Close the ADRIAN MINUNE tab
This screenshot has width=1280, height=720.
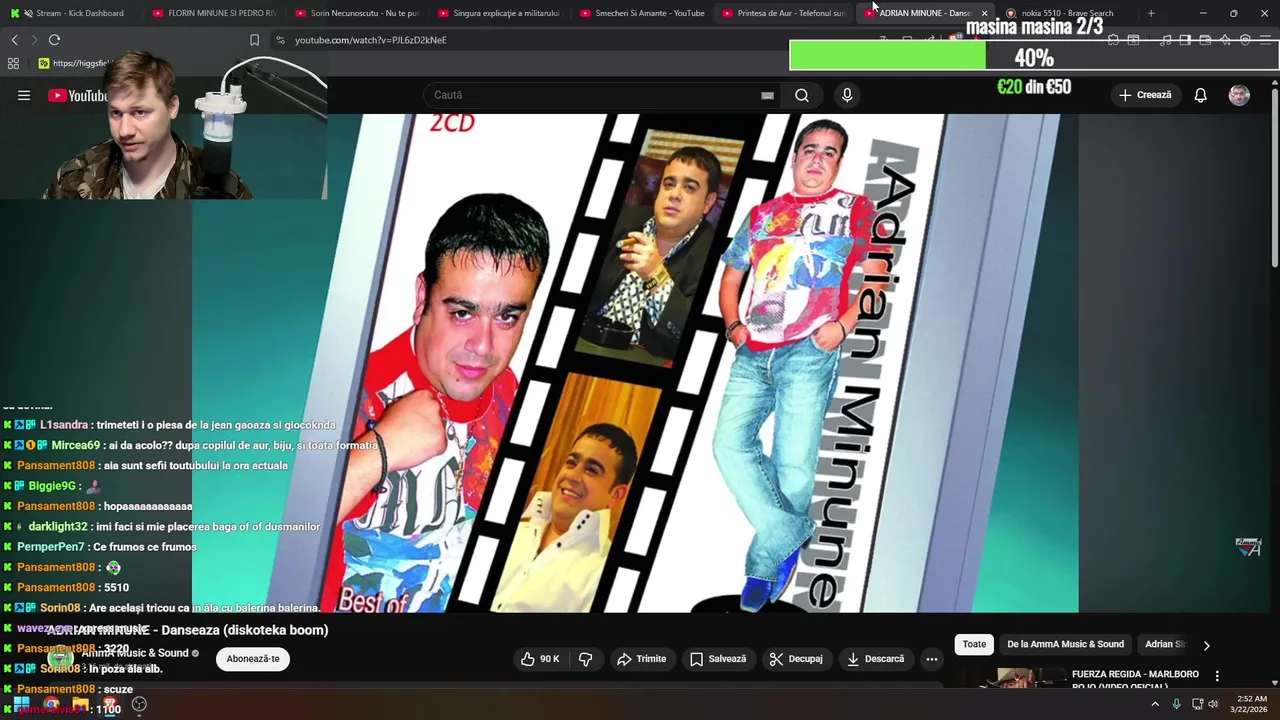click(x=984, y=13)
